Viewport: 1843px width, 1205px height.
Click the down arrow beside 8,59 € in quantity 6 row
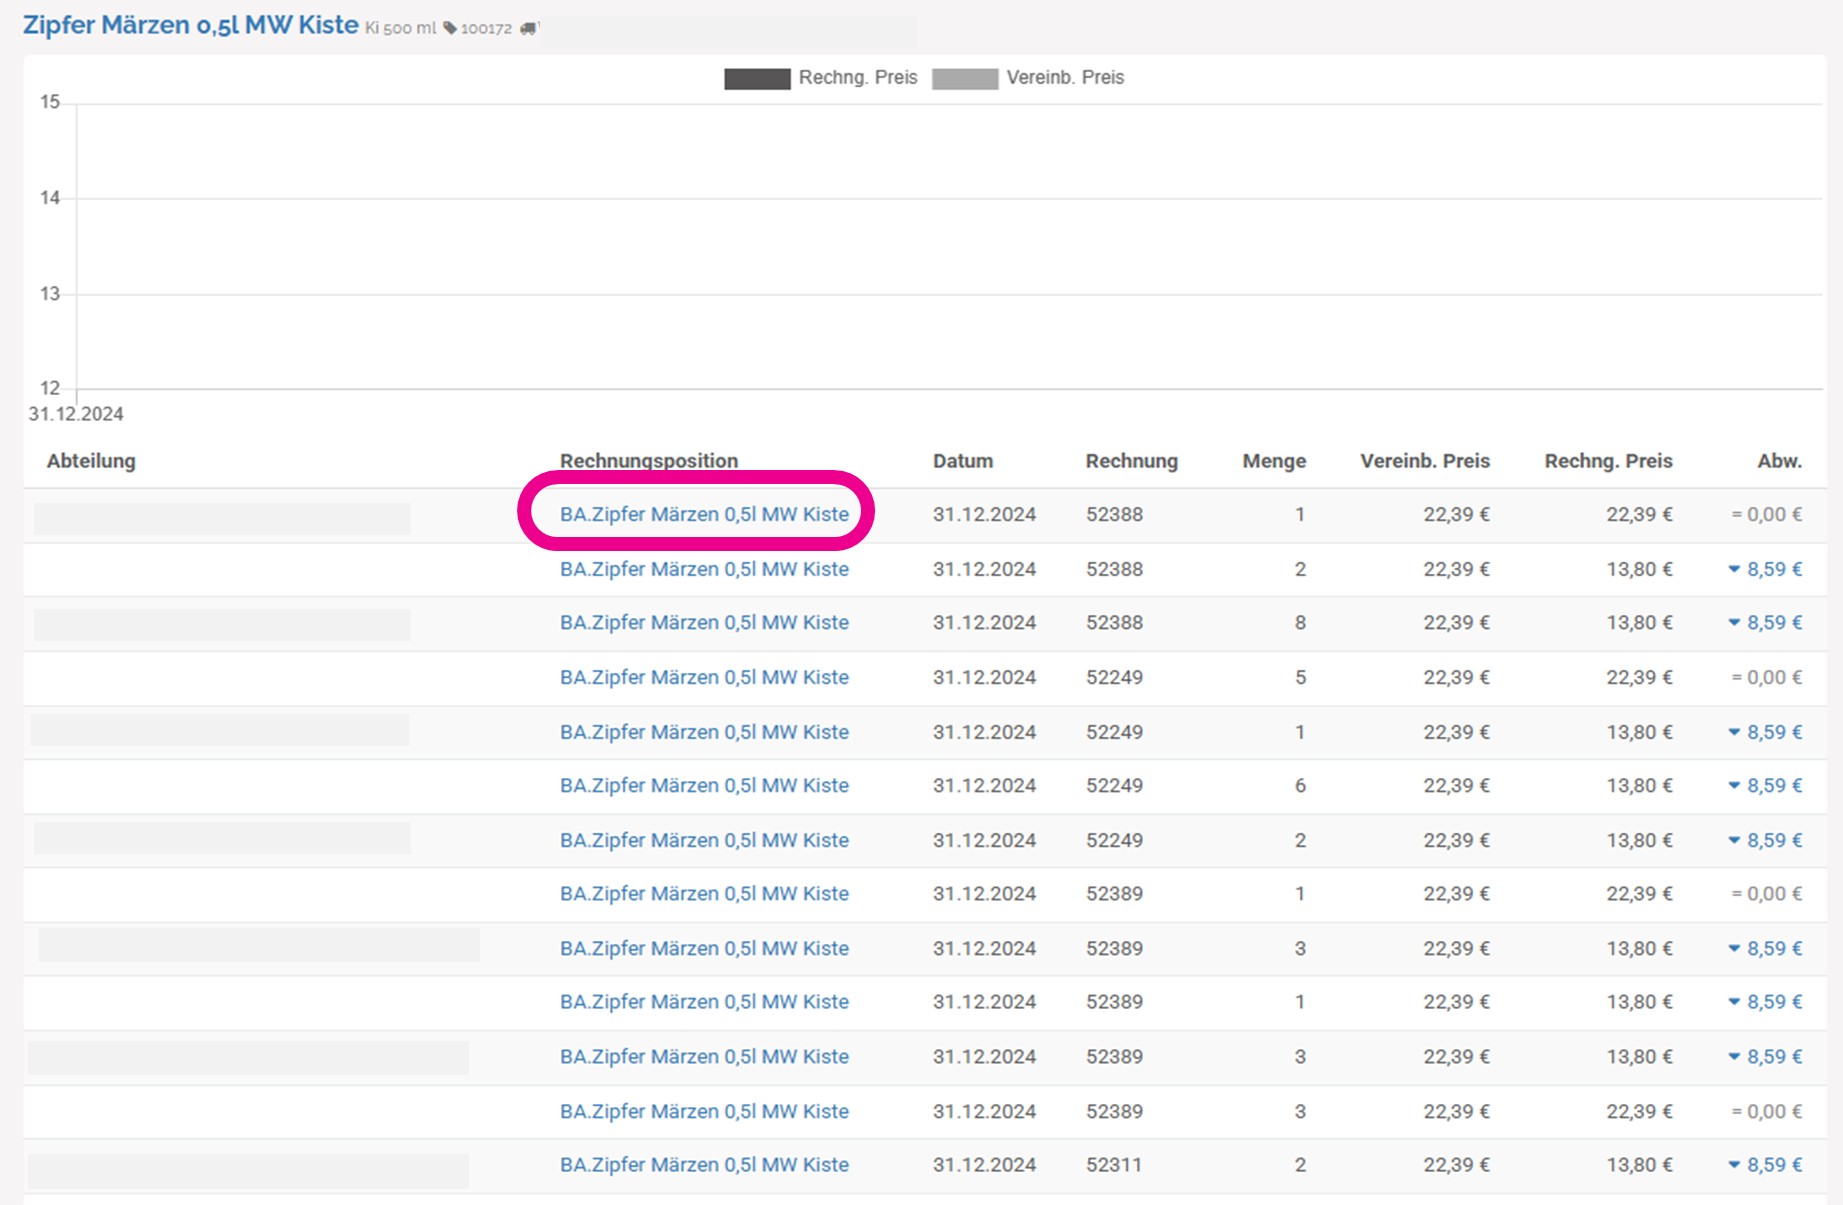(x=1734, y=785)
